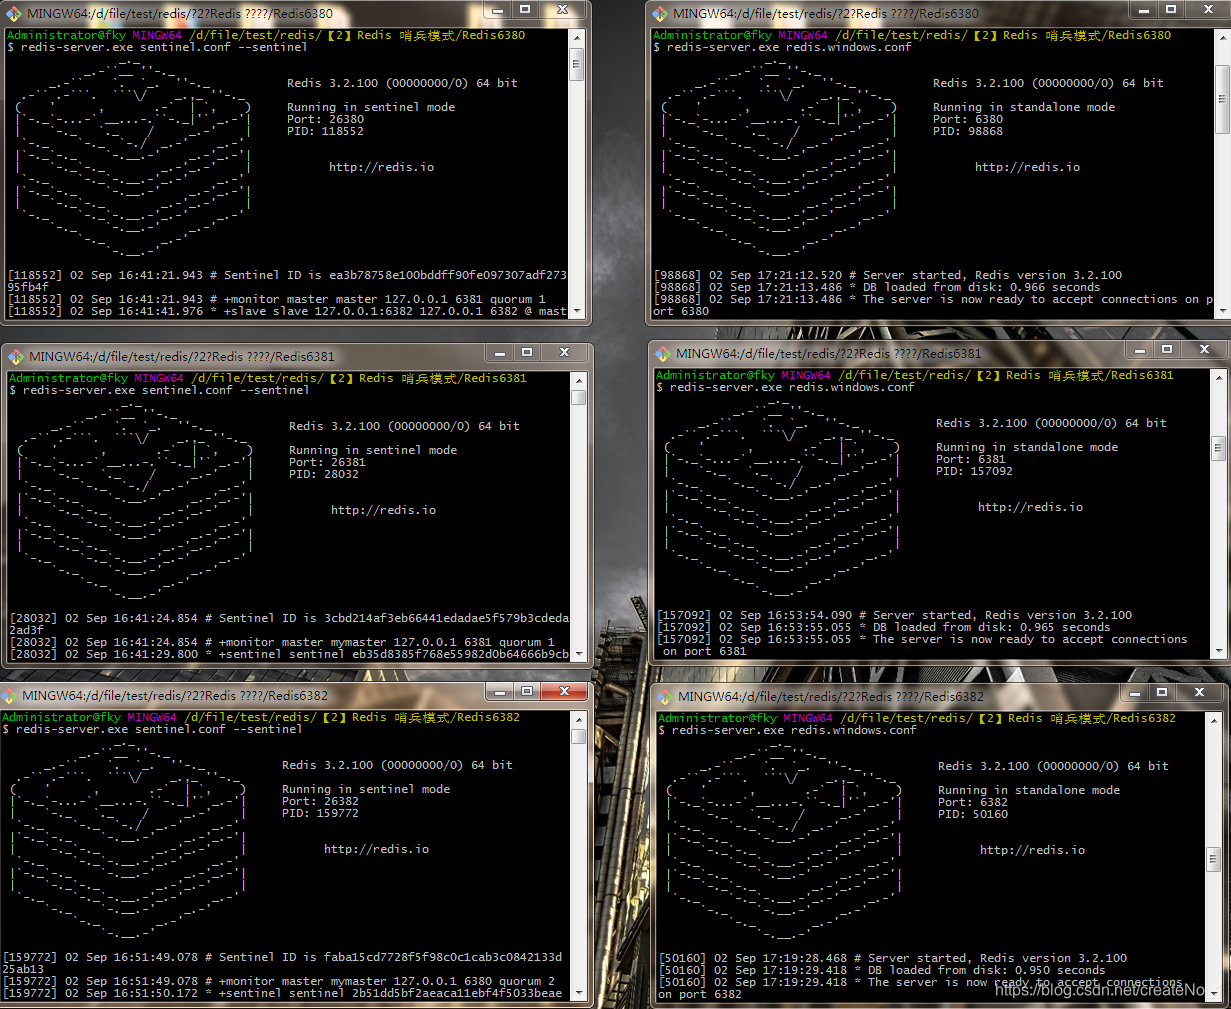Click the 'PID: 28032' text

tap(324, 474)
